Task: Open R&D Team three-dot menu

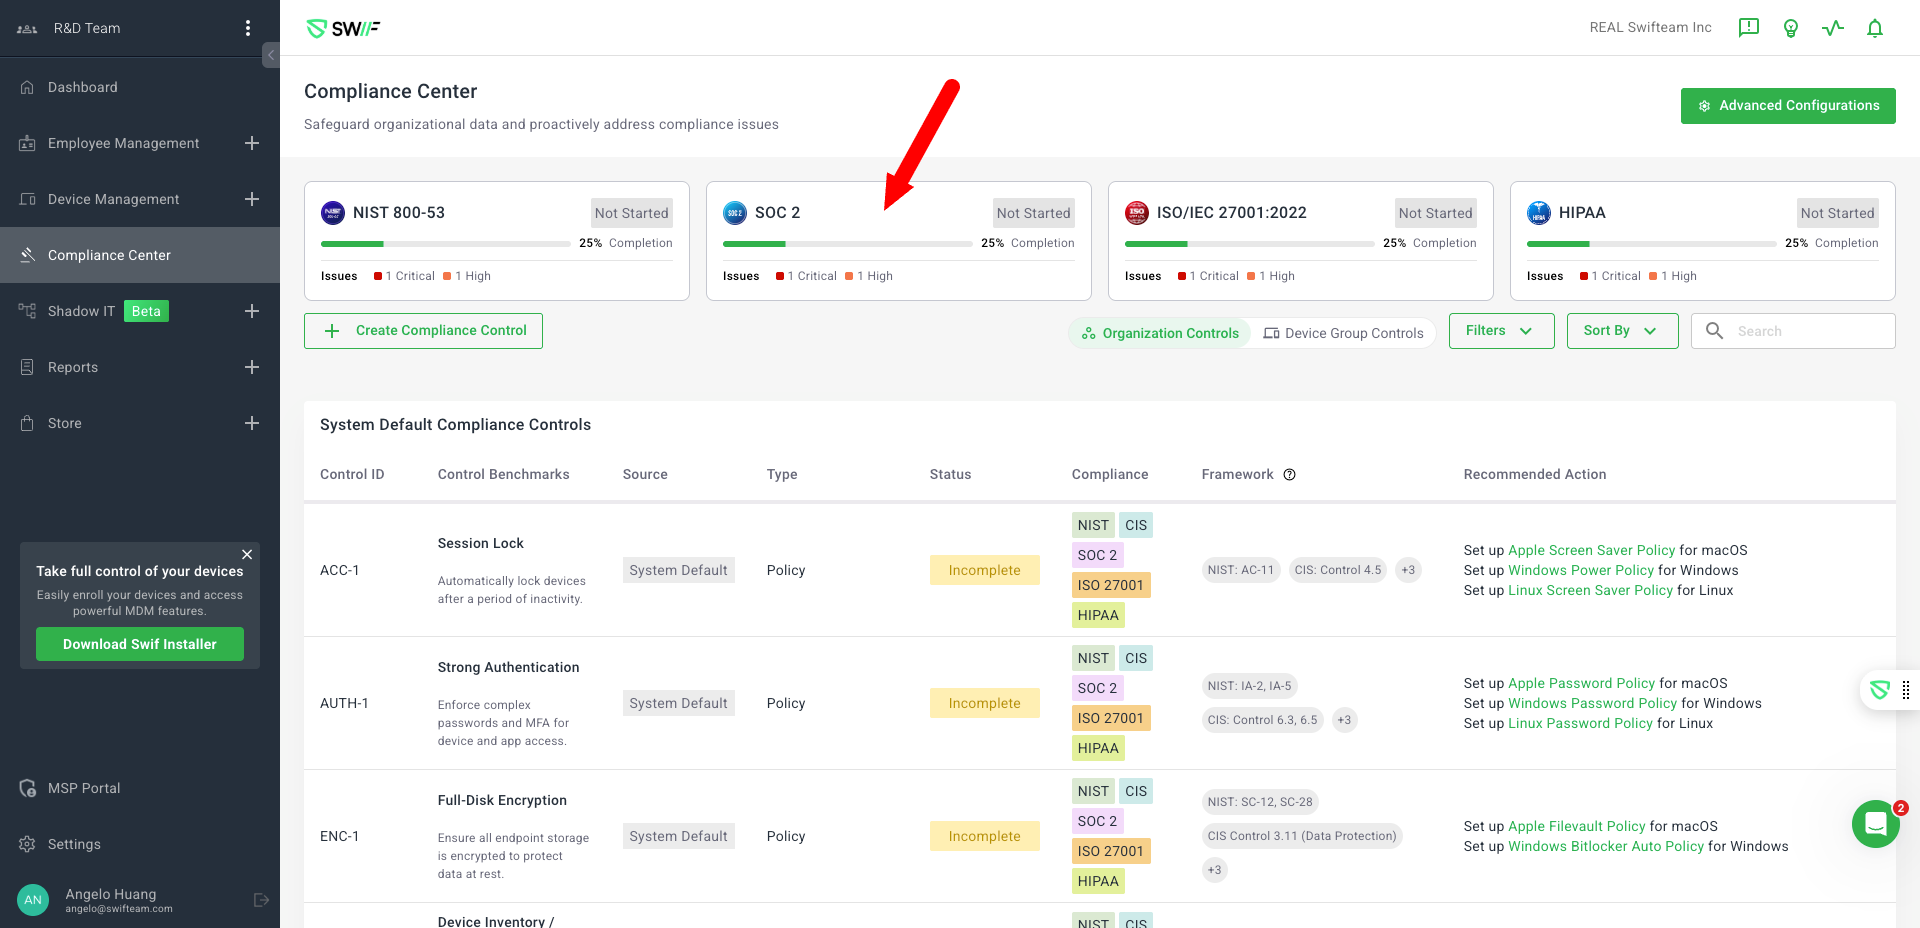Action: pyautogui.click(x=248, y=28)
